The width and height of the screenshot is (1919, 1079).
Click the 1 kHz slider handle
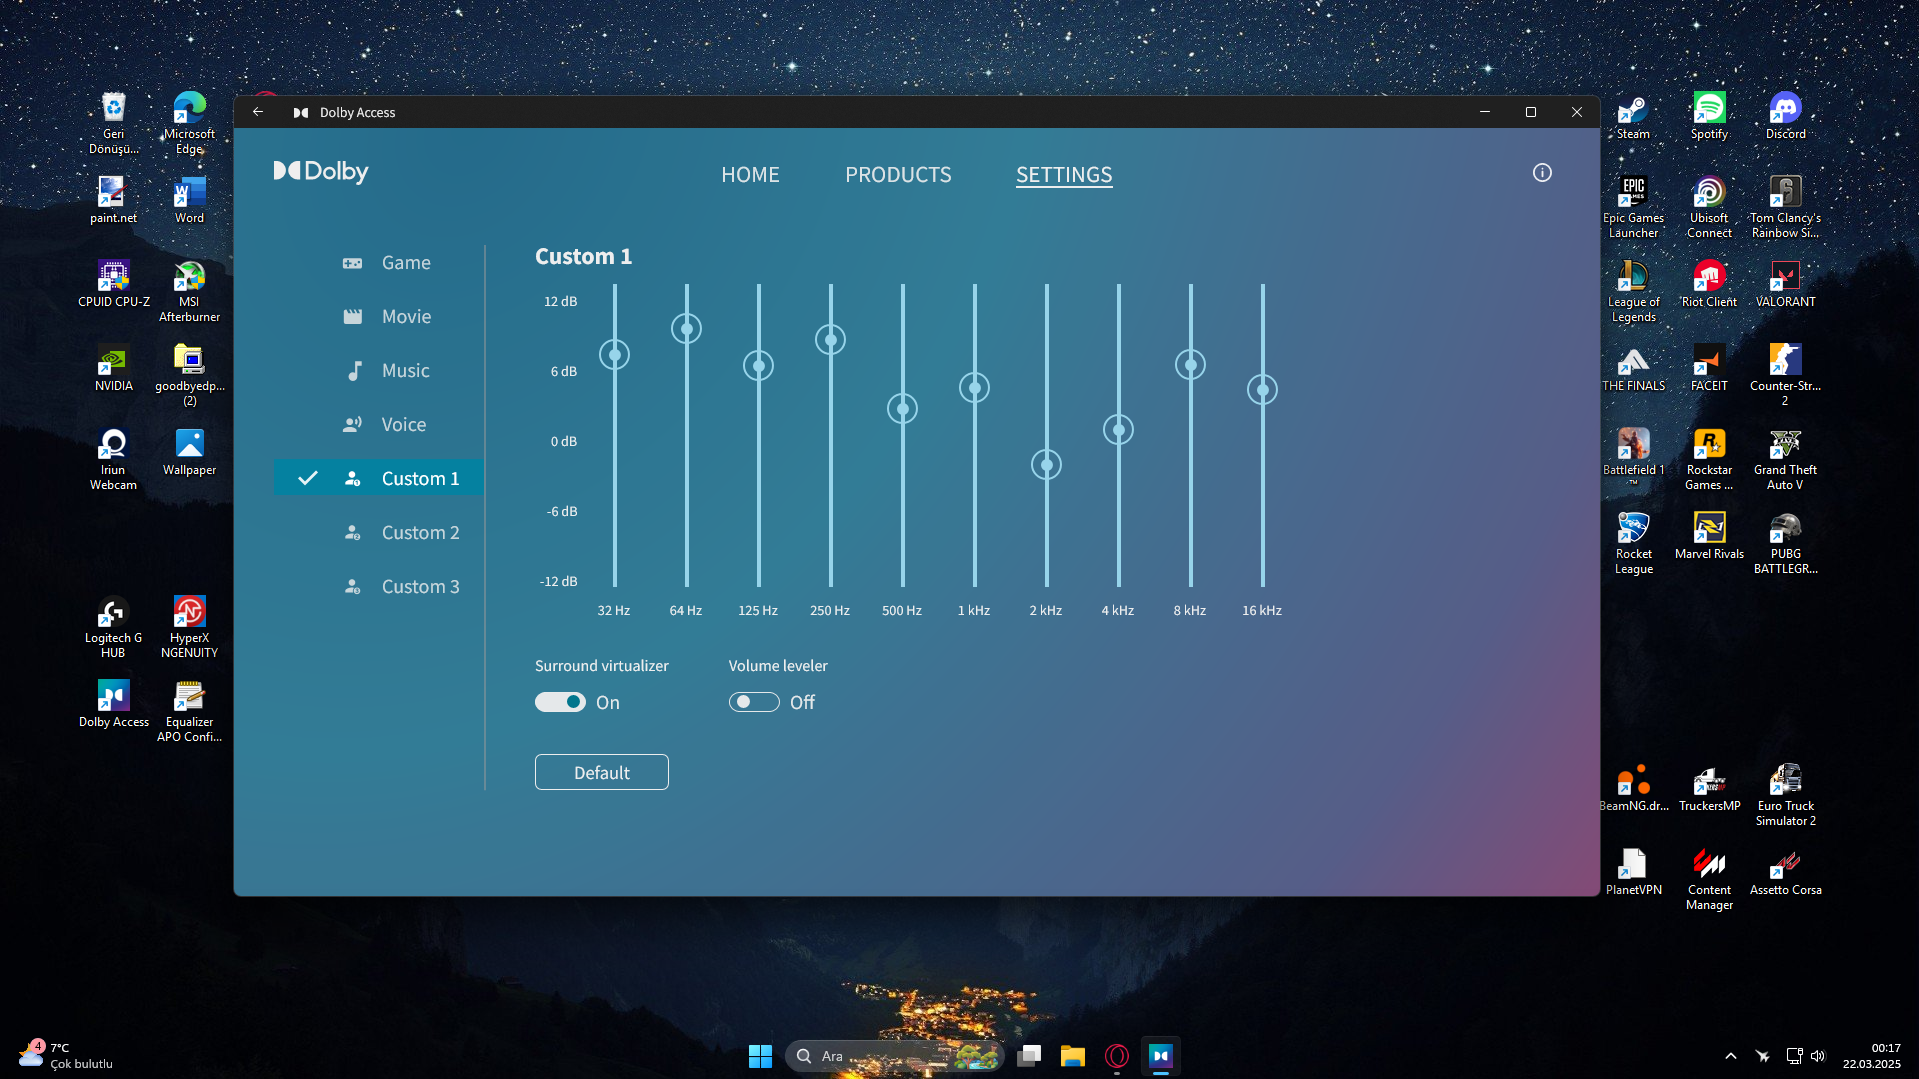click(x=974, y=388)
